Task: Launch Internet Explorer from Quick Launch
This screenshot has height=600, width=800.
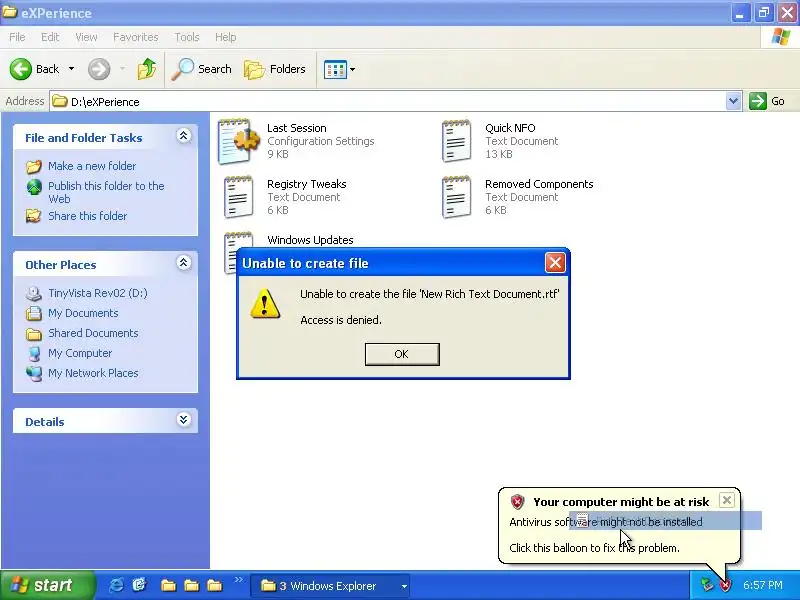Action: click(116, 585)
